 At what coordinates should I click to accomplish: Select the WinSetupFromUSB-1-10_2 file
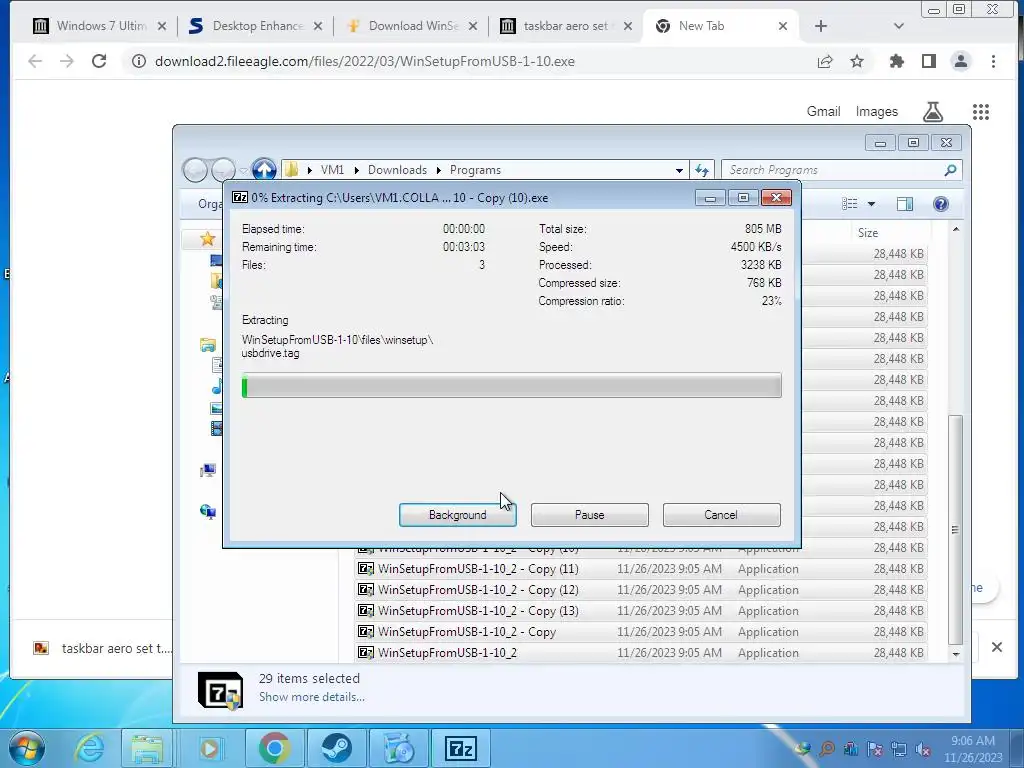click(641, 652)
